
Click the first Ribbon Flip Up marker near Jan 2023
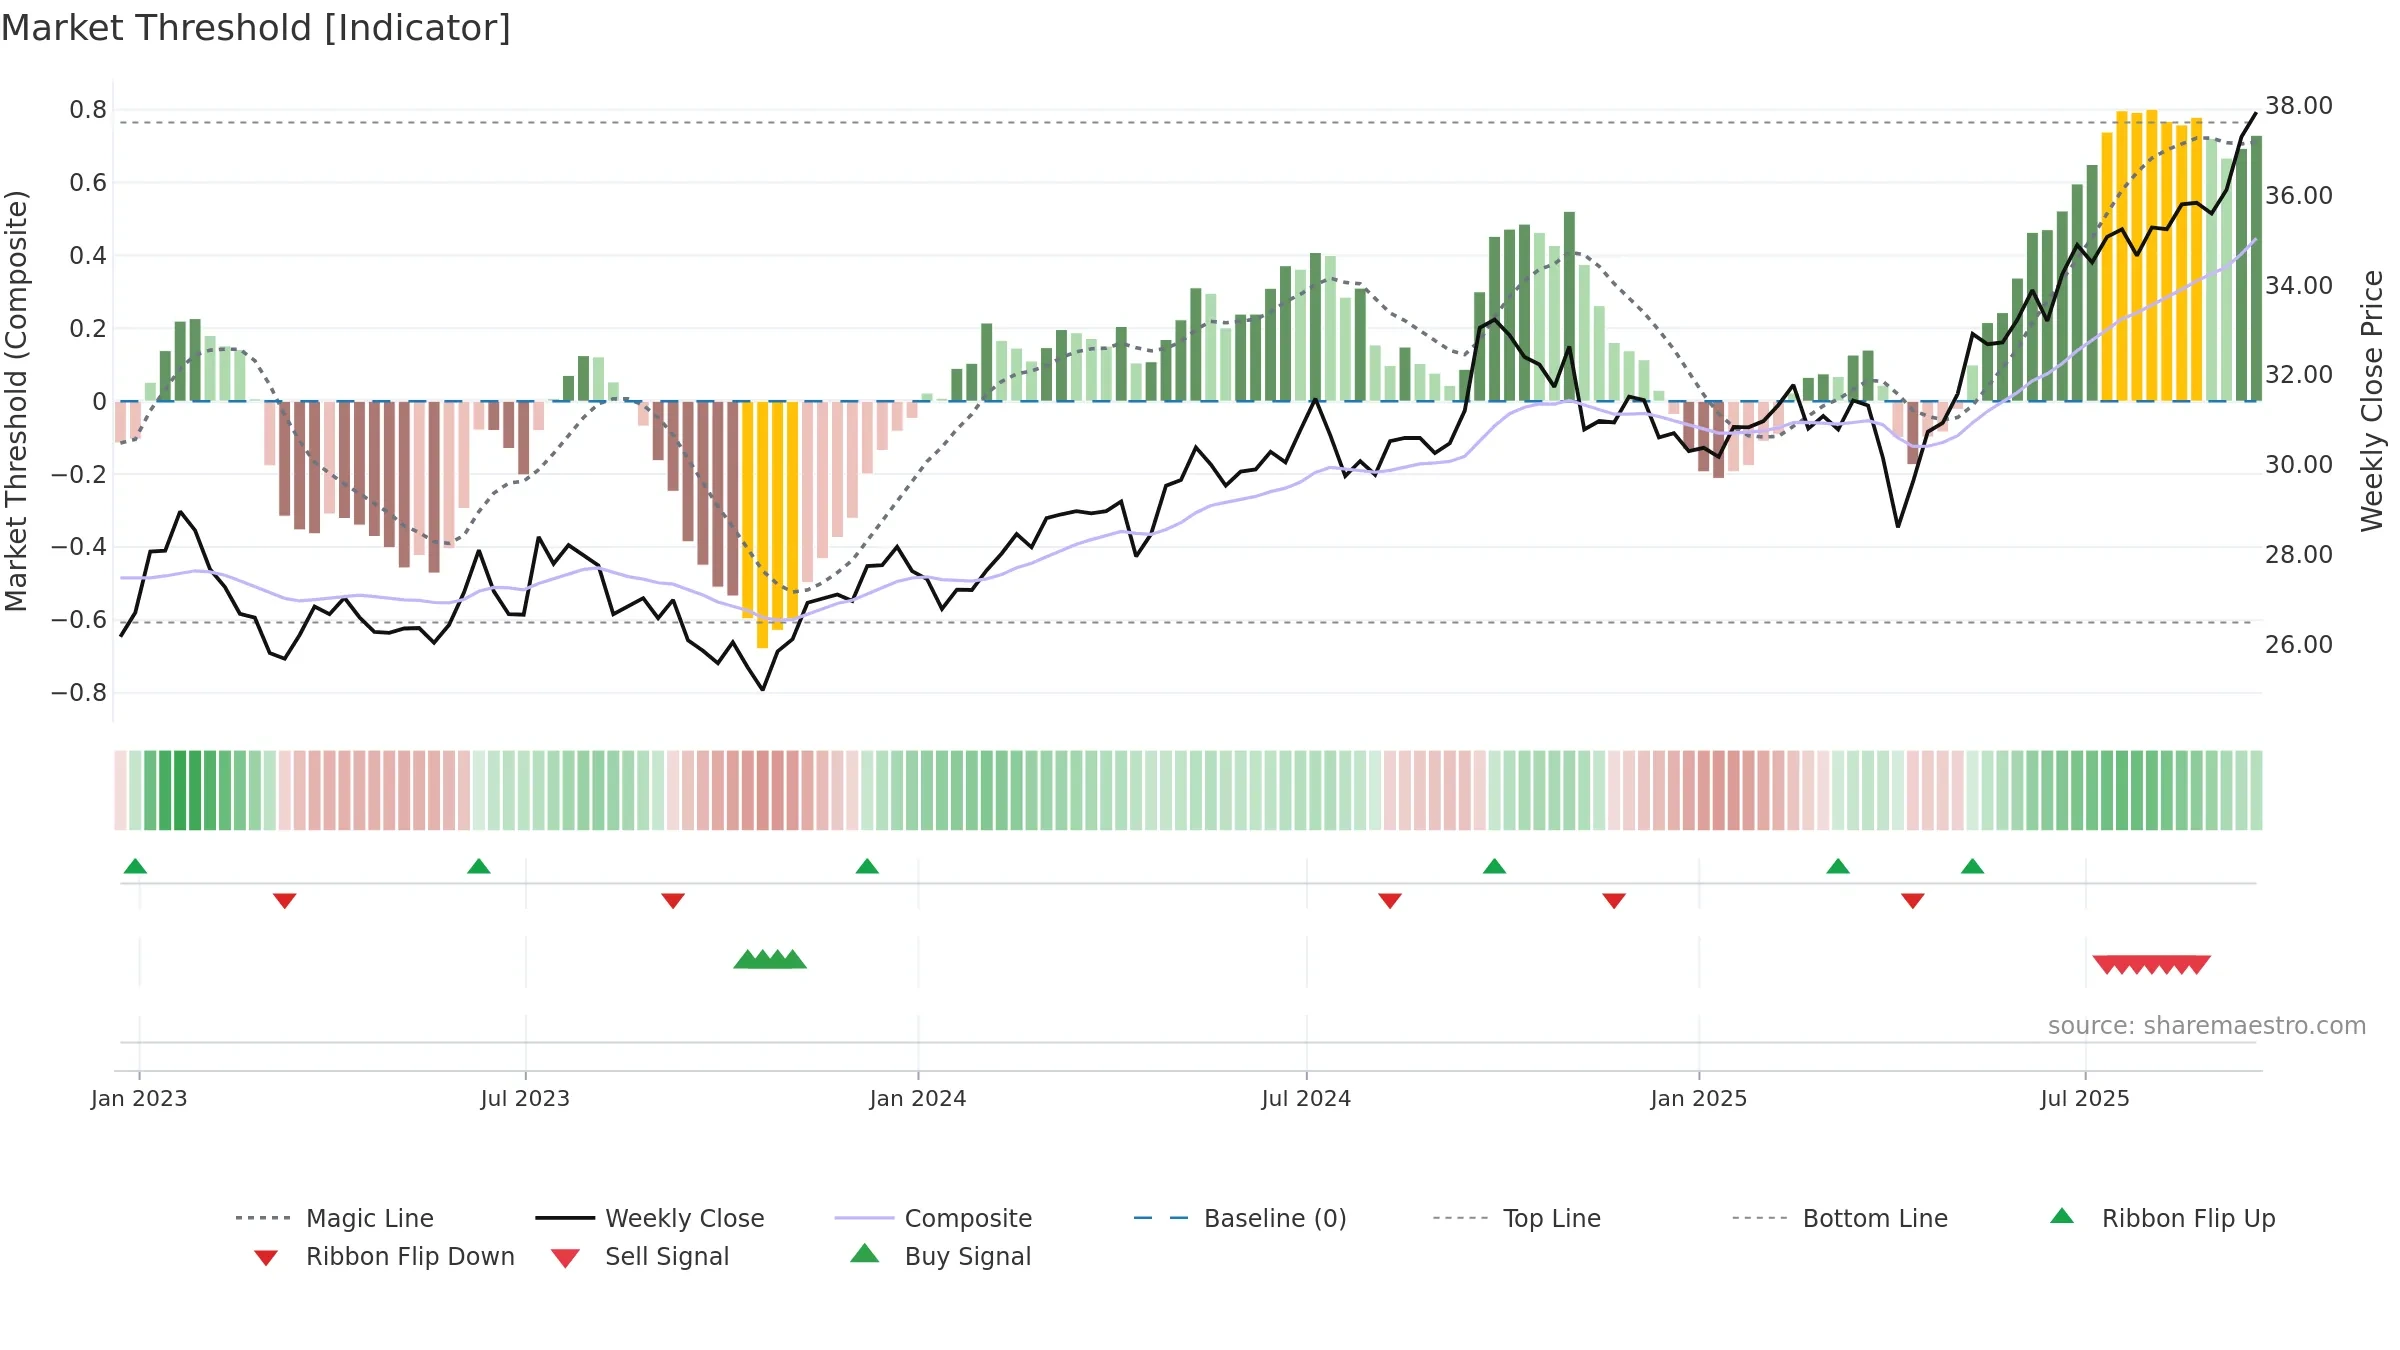pyautogui.click(x=135, y=866)
